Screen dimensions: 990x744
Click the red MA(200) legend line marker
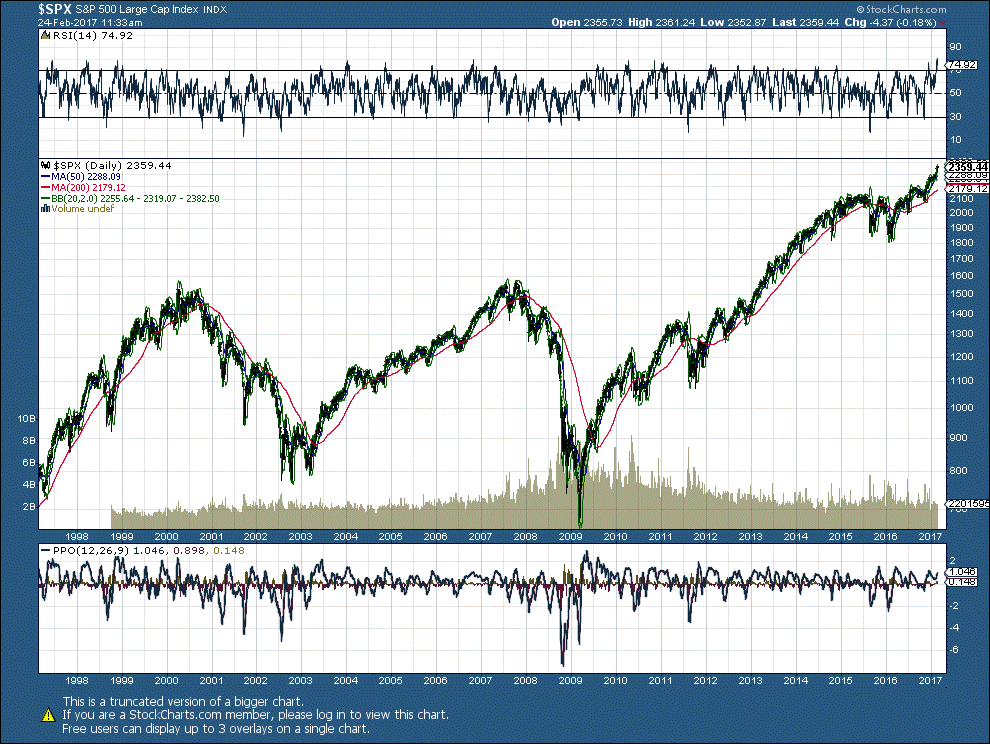pos(45,188)
